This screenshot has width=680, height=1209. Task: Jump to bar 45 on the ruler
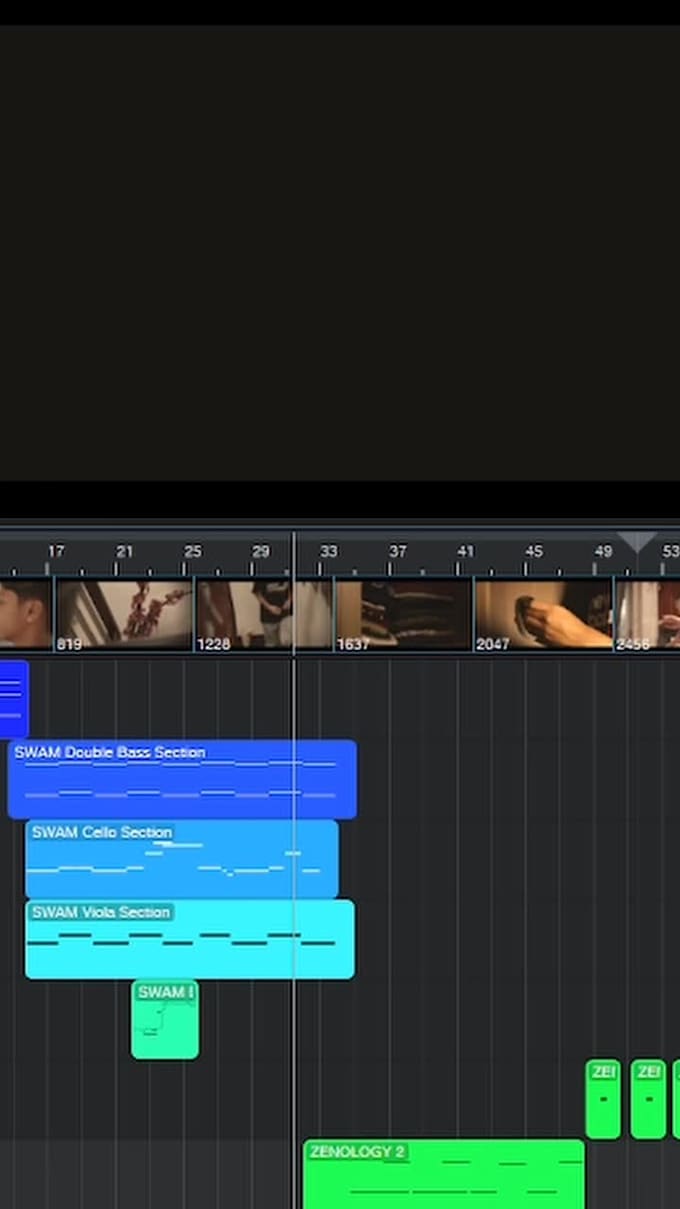point(534,551)
